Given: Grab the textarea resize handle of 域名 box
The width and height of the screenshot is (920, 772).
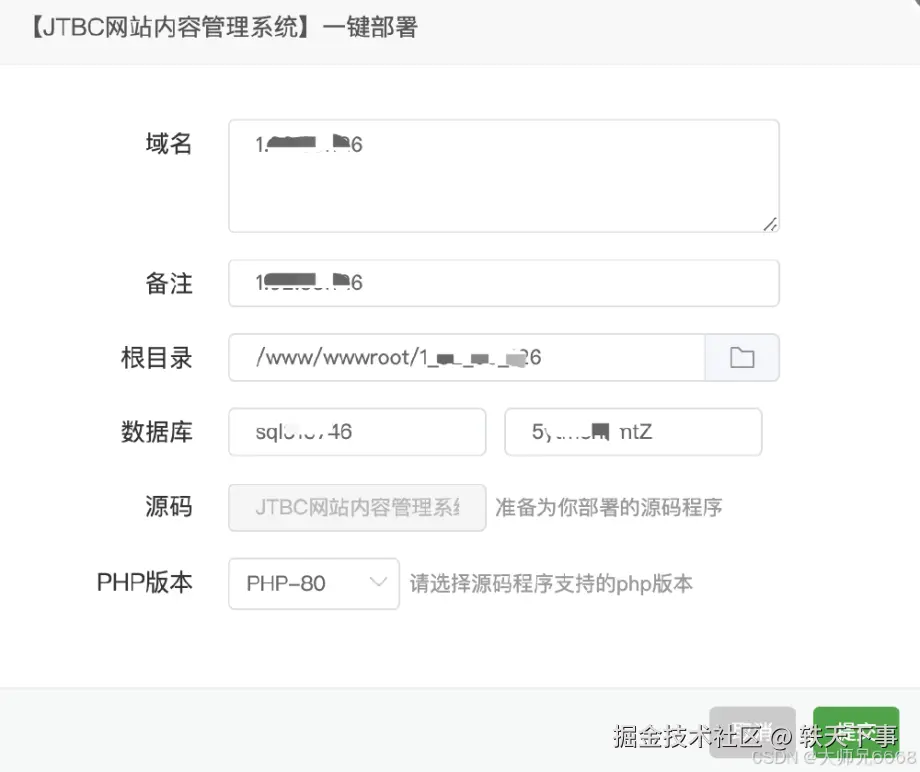Looking at the screenshot, I should [770, 224].
